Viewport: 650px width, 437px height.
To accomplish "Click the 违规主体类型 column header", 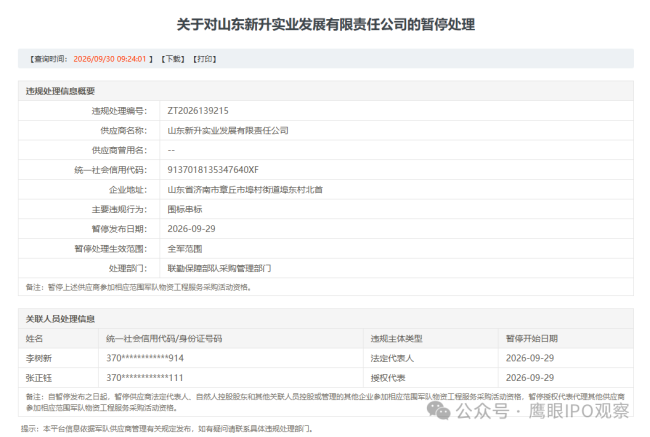I will tap(396, 338).
